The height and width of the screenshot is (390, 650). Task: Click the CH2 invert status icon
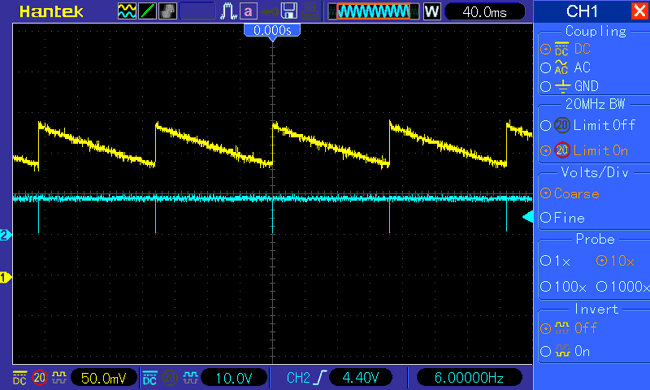click(x=190, y=377)
